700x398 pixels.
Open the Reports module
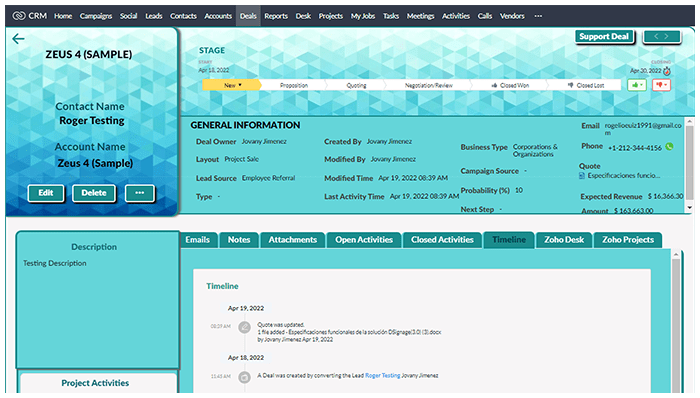pyautogui.click(x=276, y=16)
